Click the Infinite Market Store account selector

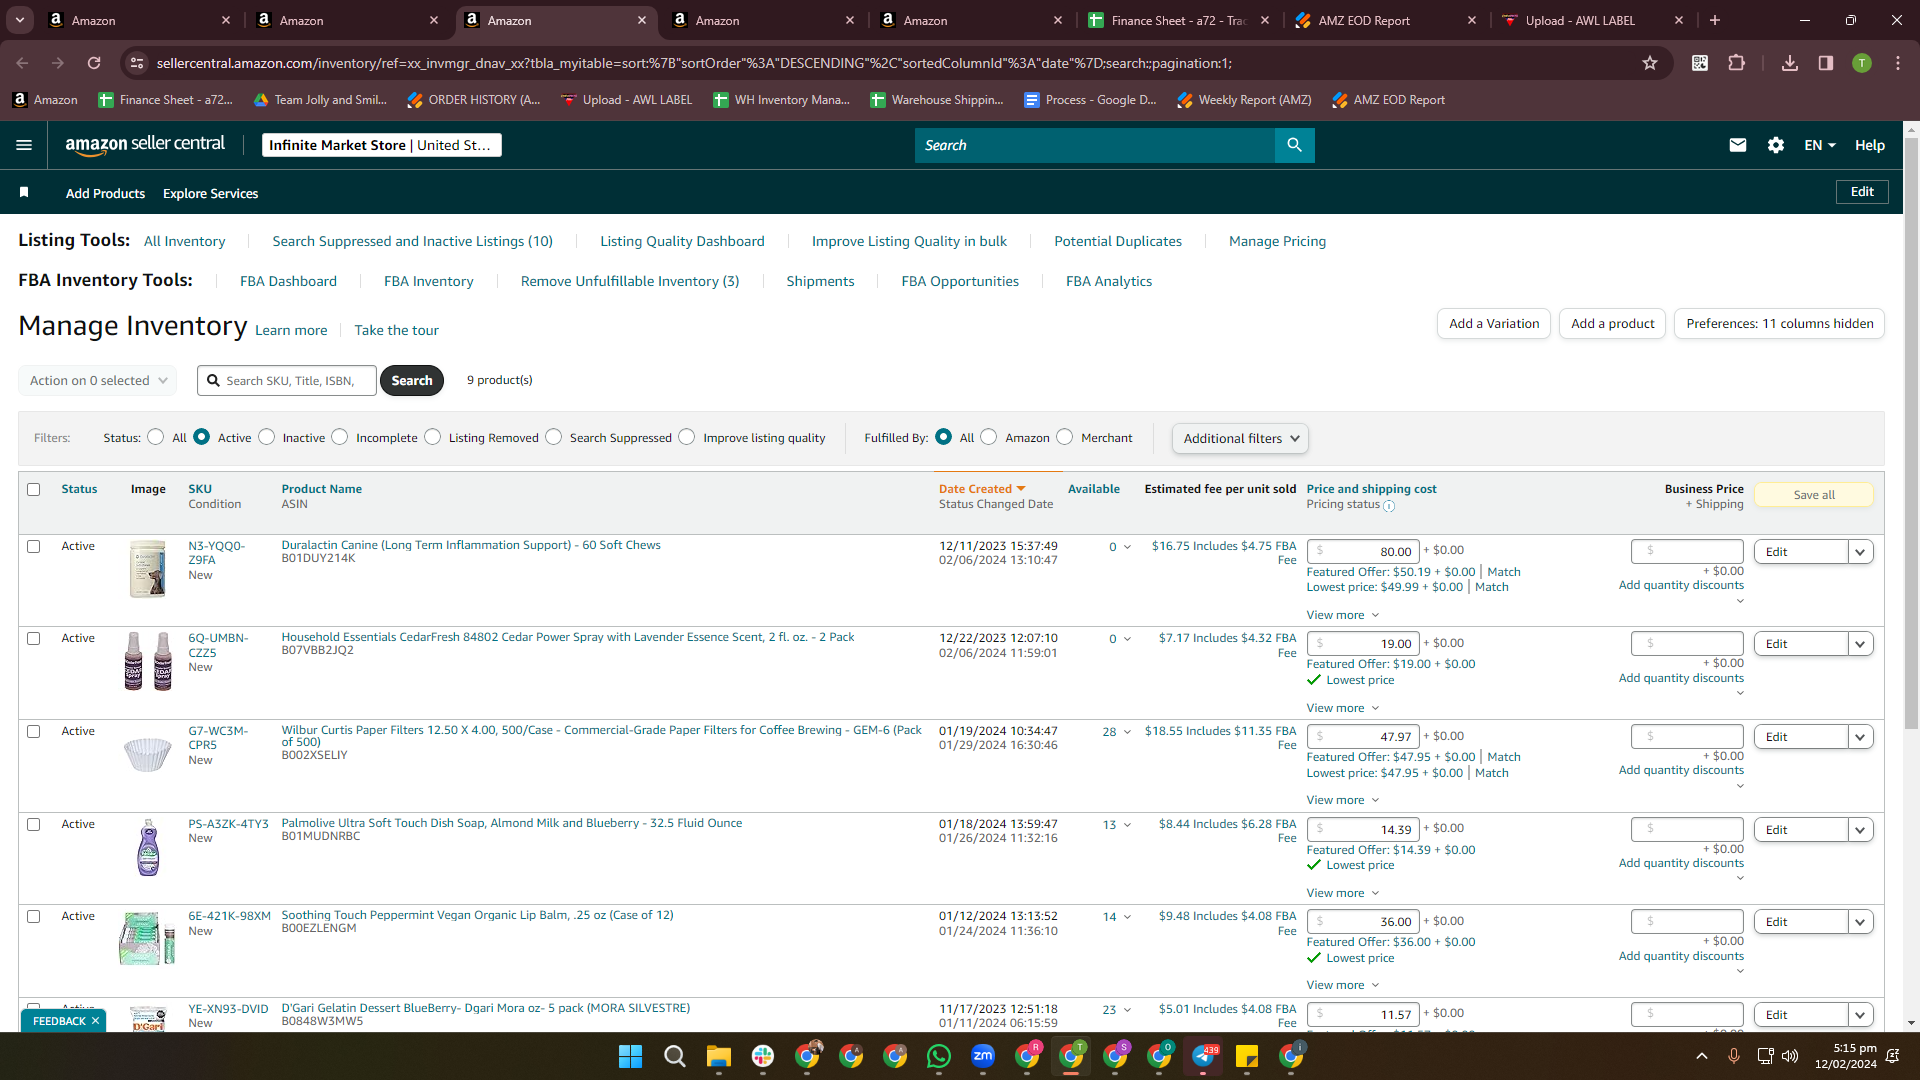(381, 145)
